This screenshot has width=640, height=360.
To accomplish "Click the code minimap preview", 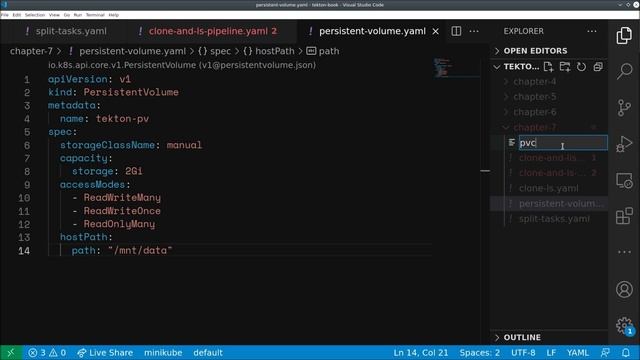I will click(x=442, y=68).
